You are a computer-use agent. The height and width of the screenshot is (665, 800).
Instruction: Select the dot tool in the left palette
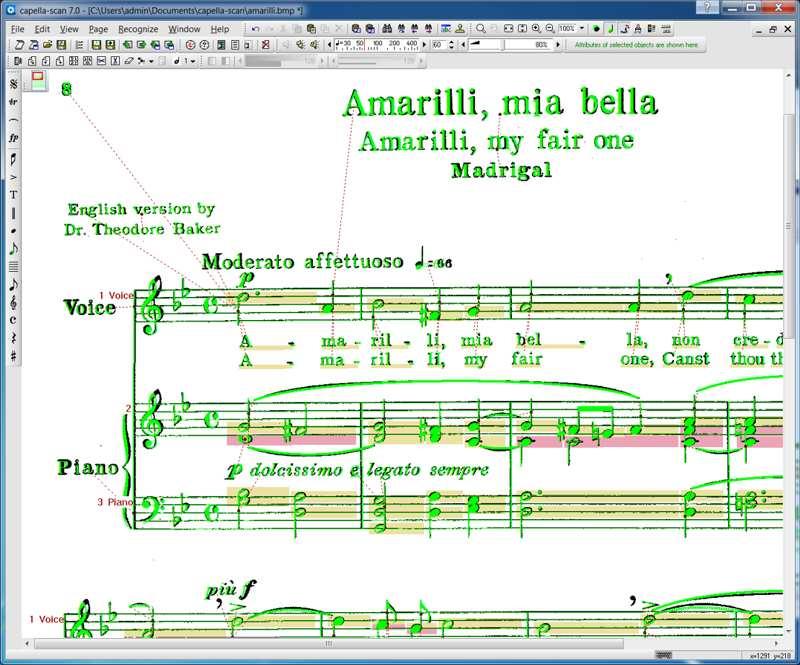[14, 231]
